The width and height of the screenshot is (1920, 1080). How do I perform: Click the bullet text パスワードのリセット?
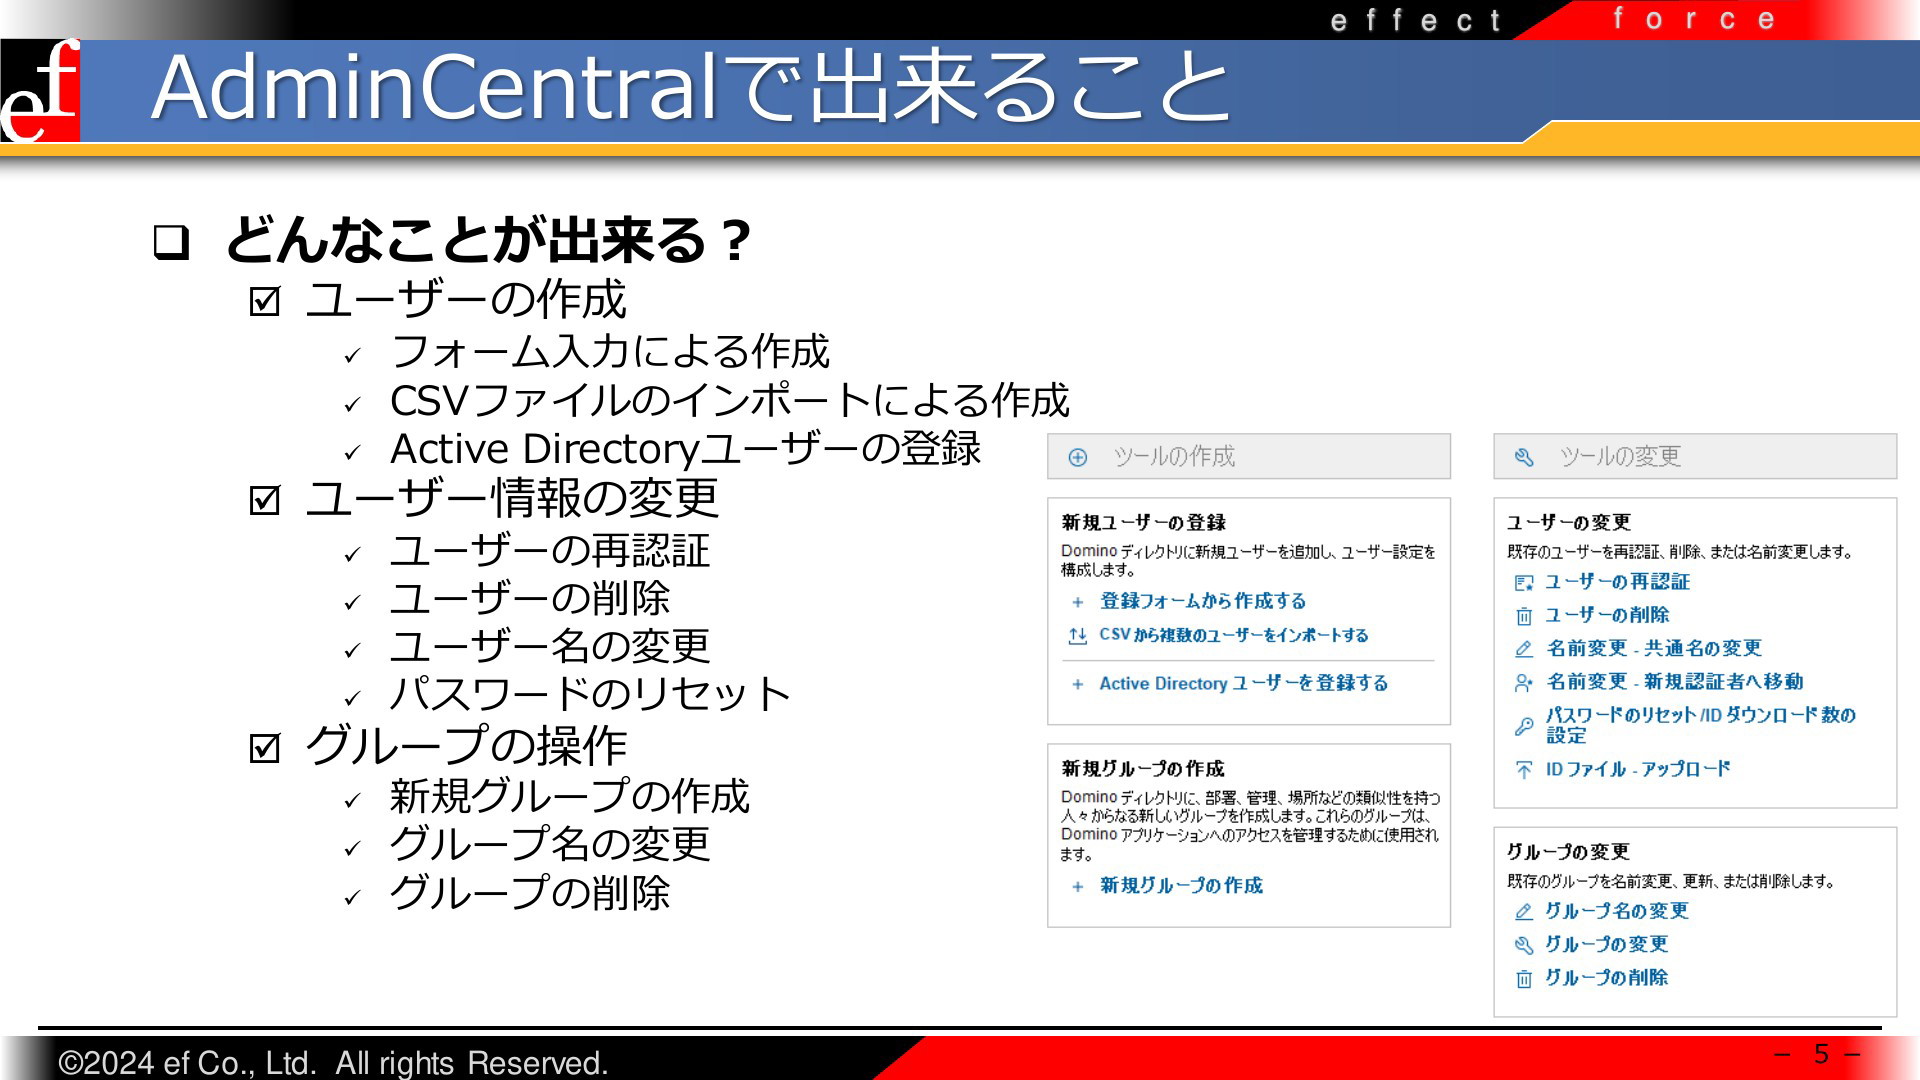coord(590,695)
